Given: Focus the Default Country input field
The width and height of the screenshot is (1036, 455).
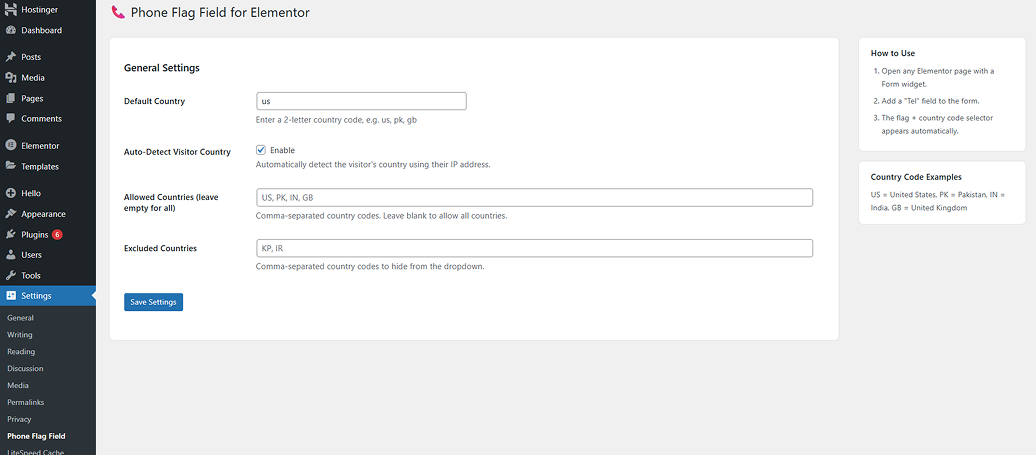Looking at the screenshot, I should [361, 101].
